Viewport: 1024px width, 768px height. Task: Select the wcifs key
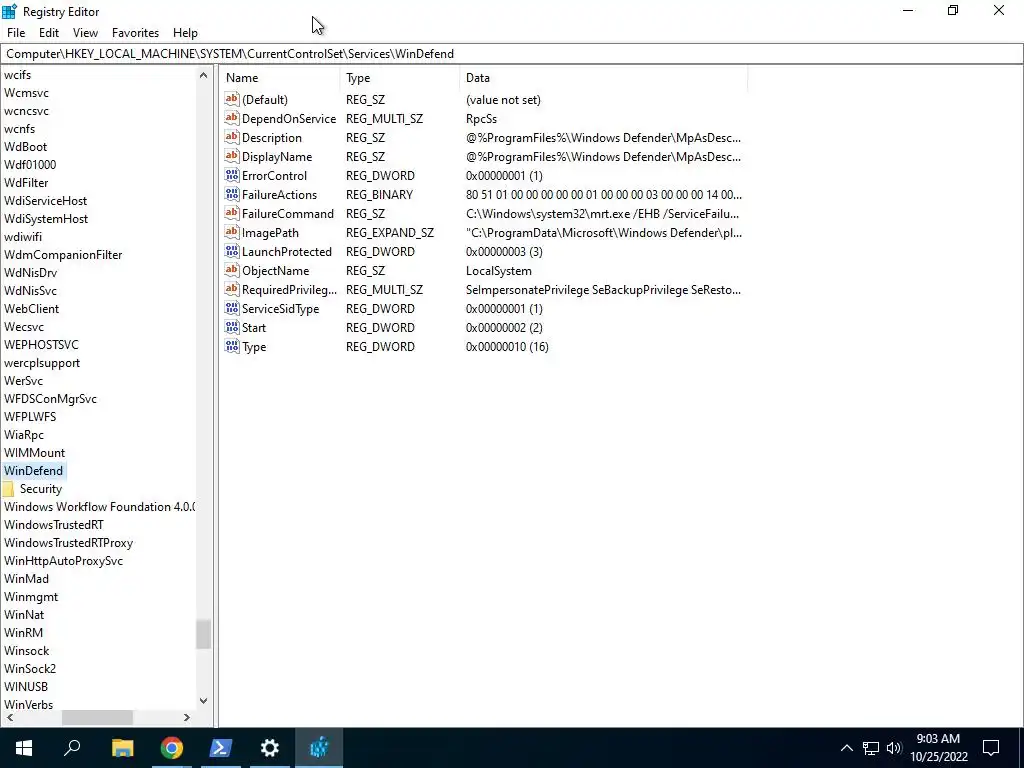tap(18, 75)
